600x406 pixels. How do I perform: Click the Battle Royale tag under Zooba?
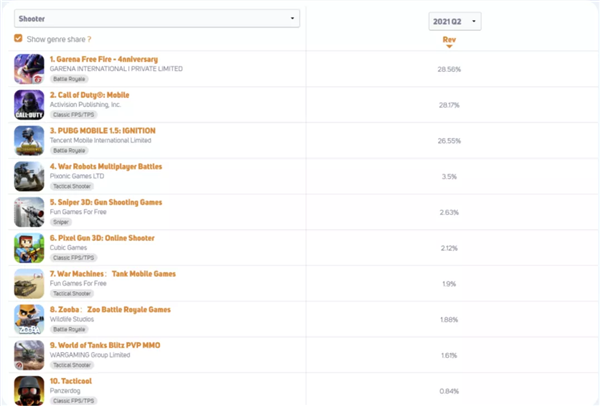[69, 329]
